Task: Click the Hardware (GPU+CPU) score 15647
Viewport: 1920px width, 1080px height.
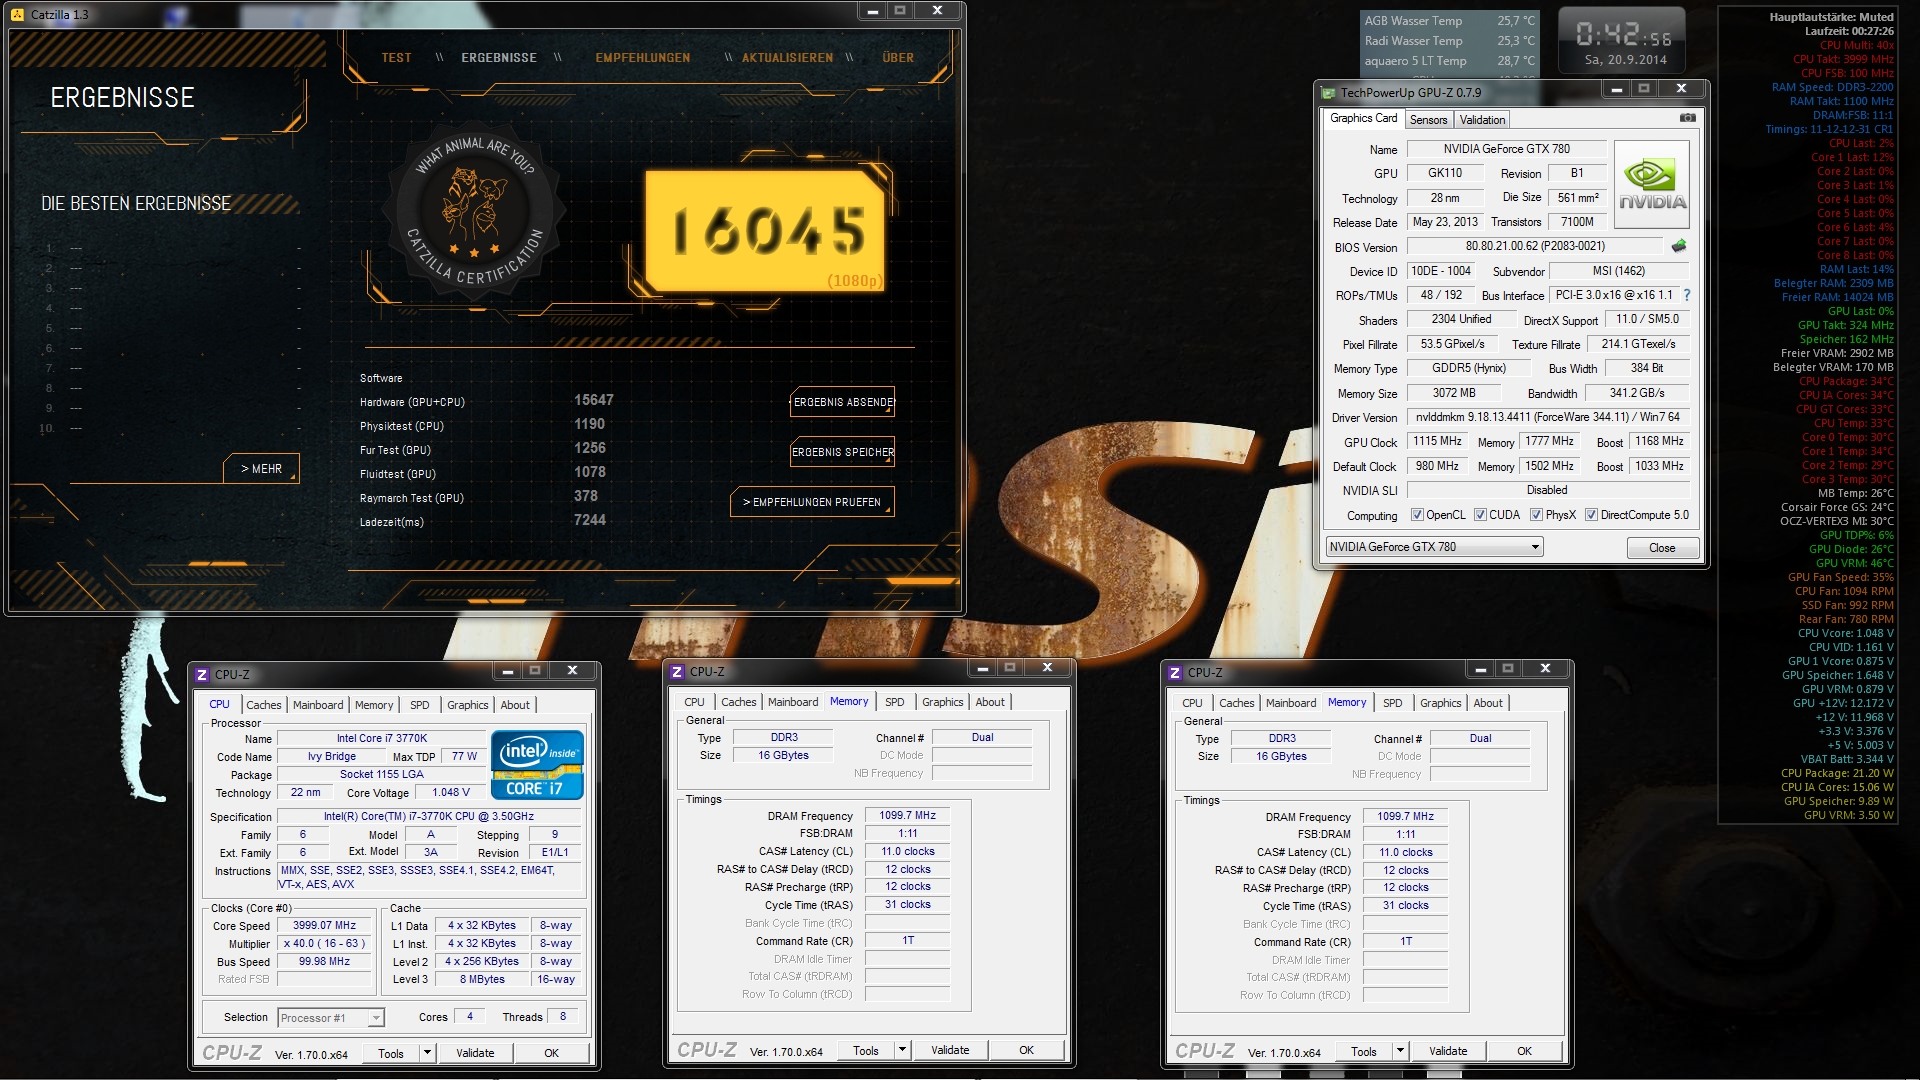Action: pos(593,400)
